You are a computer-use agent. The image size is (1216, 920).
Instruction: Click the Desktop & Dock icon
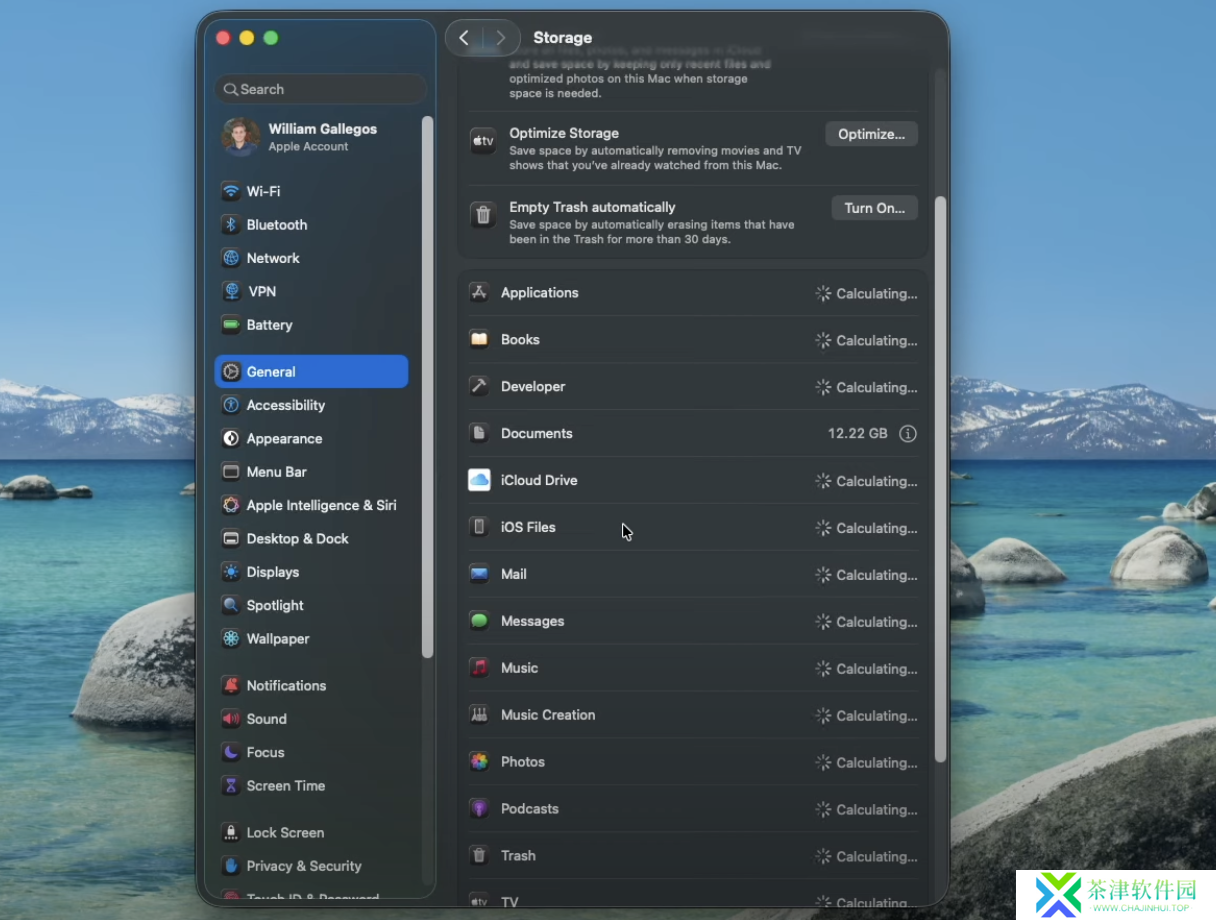tap(231, 538)
